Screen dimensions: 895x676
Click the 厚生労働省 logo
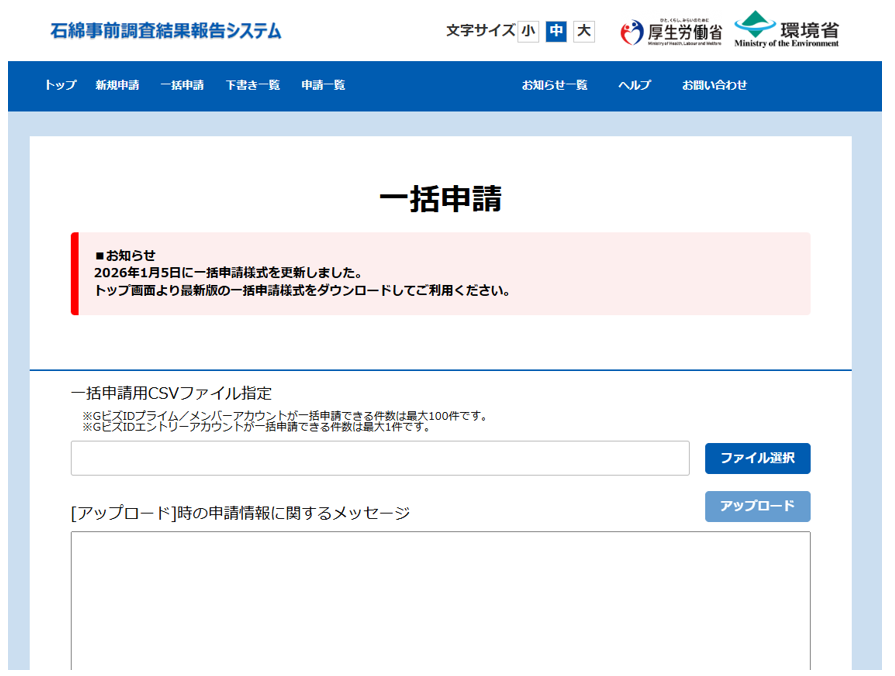(671, 32)
